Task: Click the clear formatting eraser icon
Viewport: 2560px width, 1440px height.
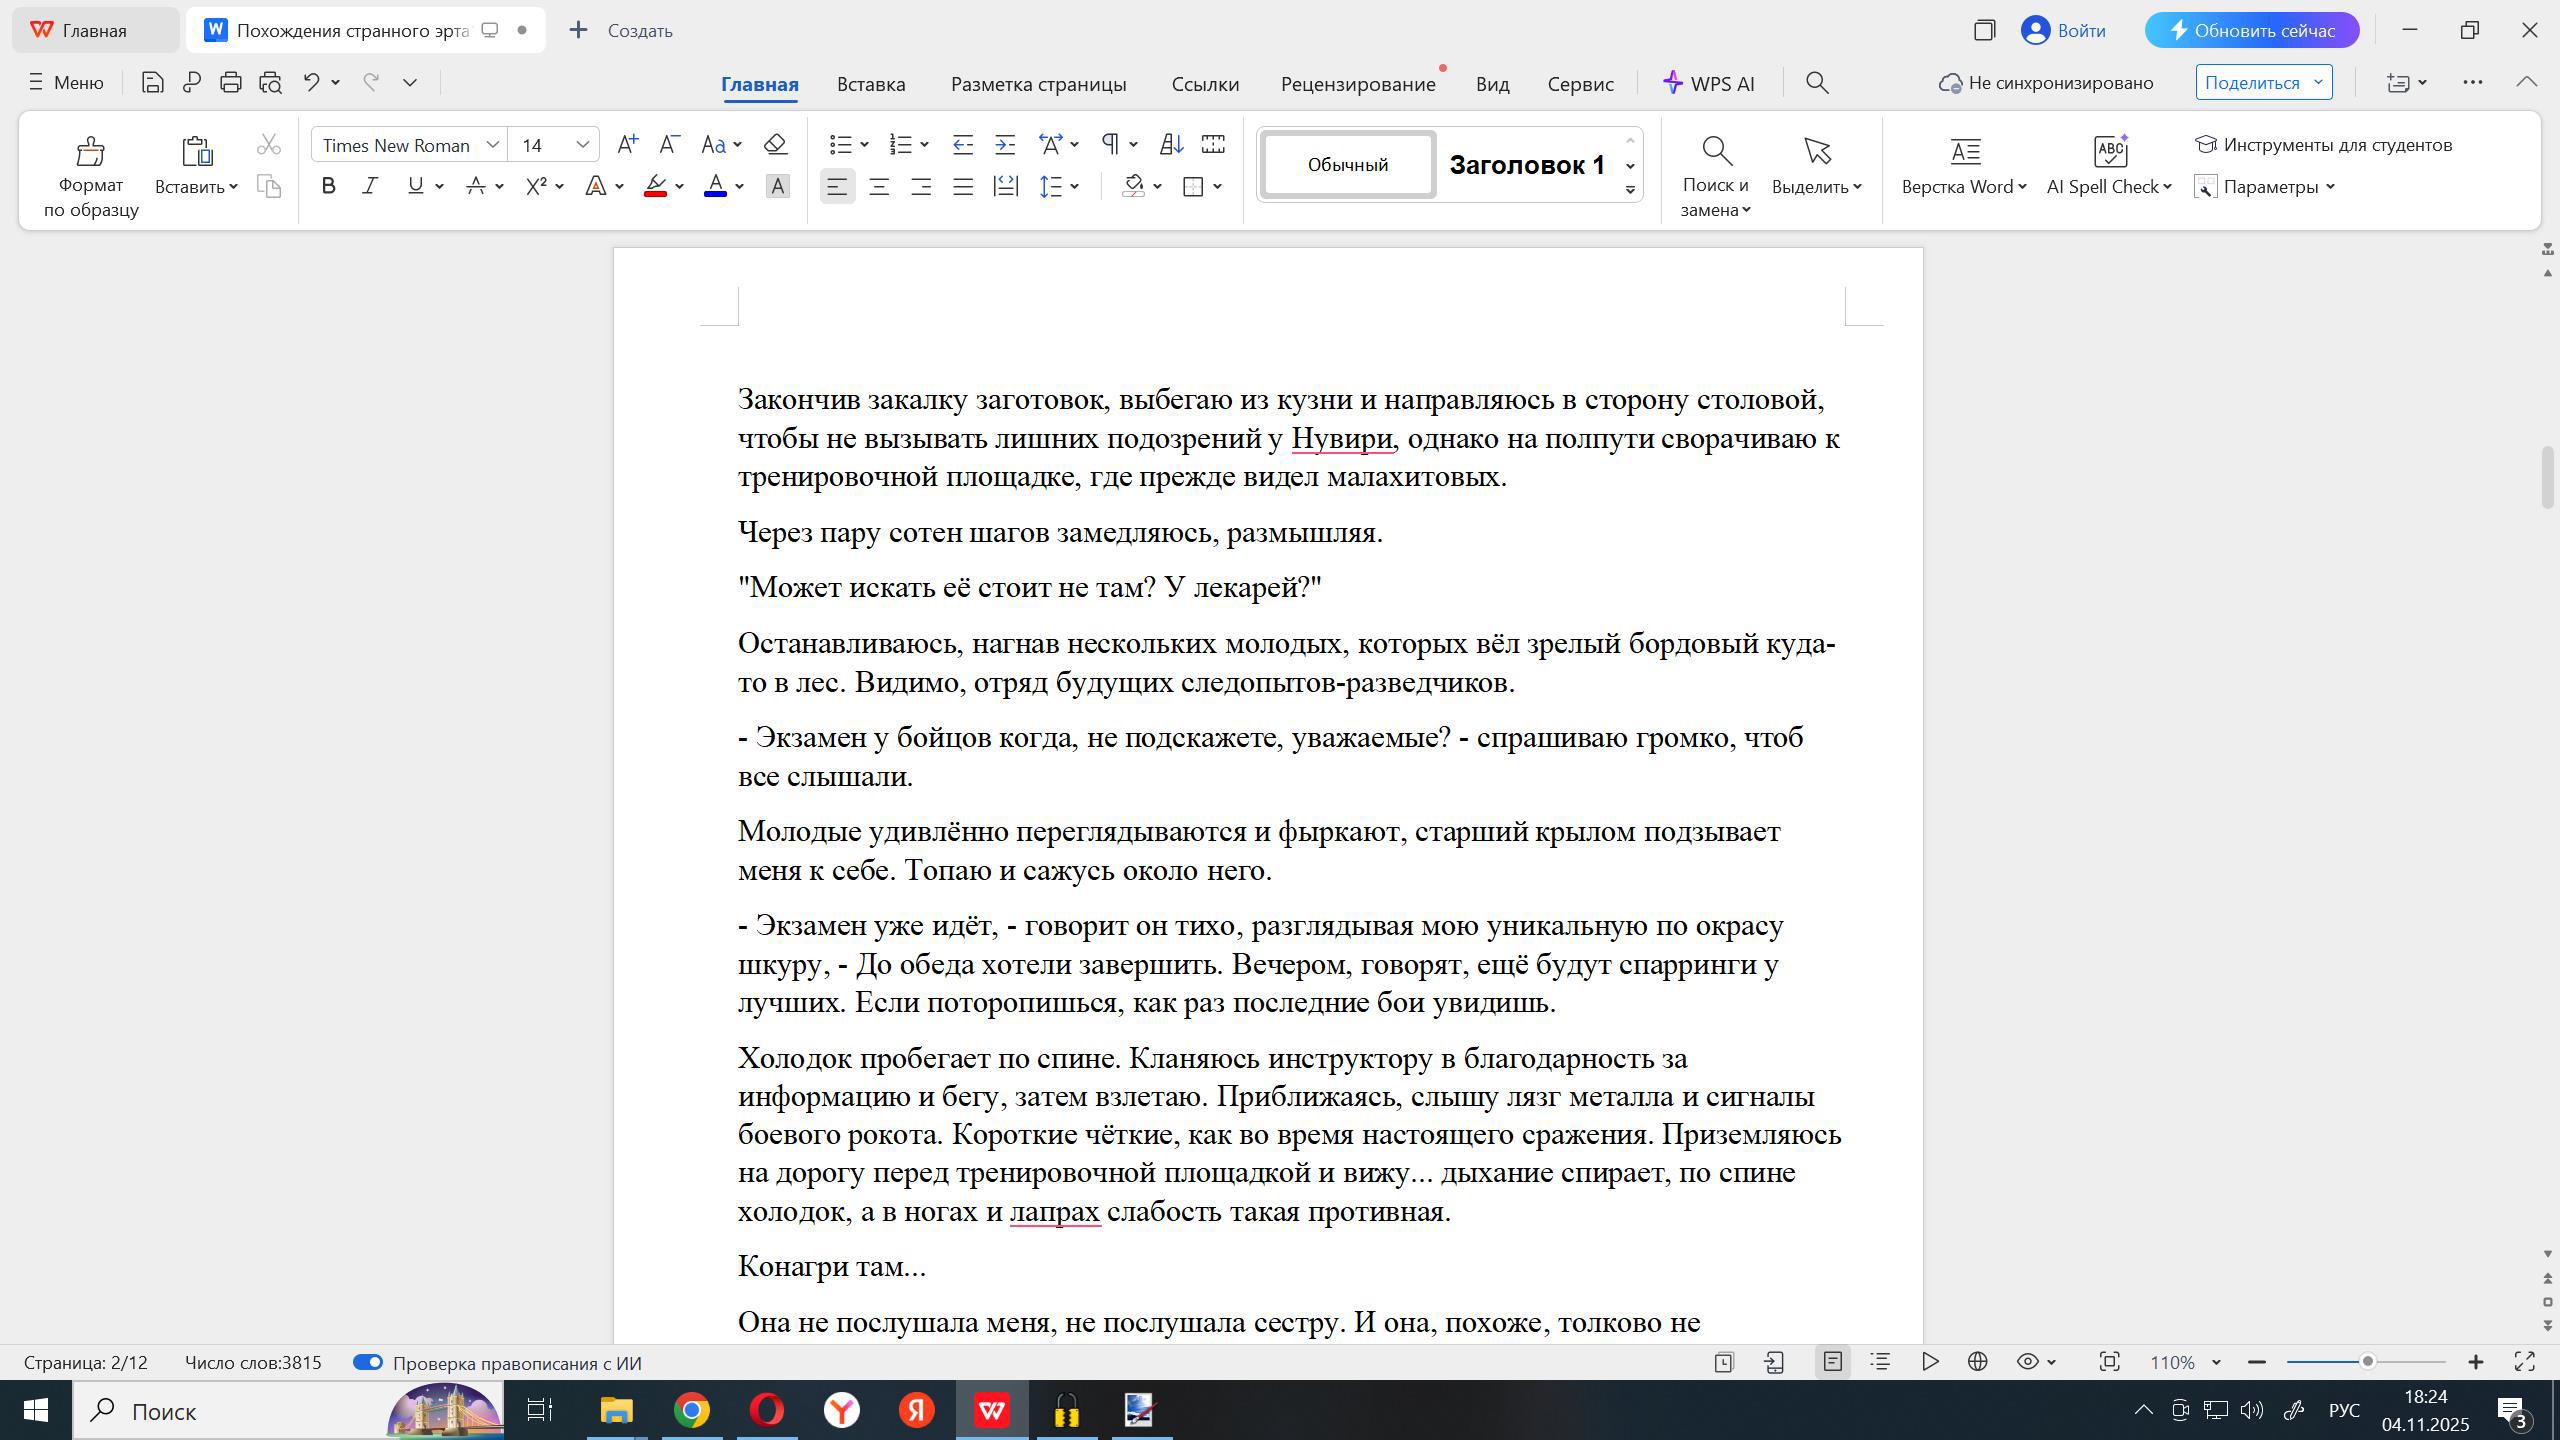Action: 775,145
